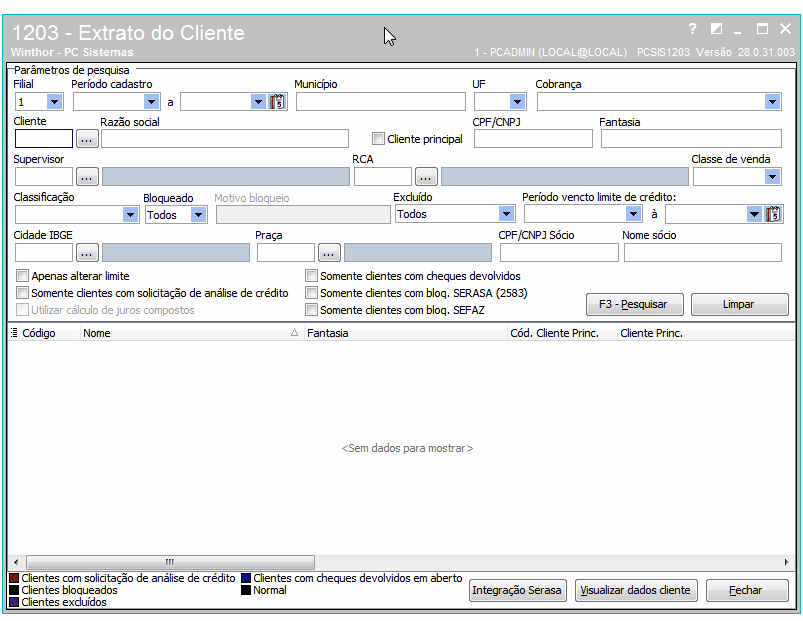Screen dimensions: 803x621
Task: Open RCA lookup ellipsis button
Action: pos(426,177)
